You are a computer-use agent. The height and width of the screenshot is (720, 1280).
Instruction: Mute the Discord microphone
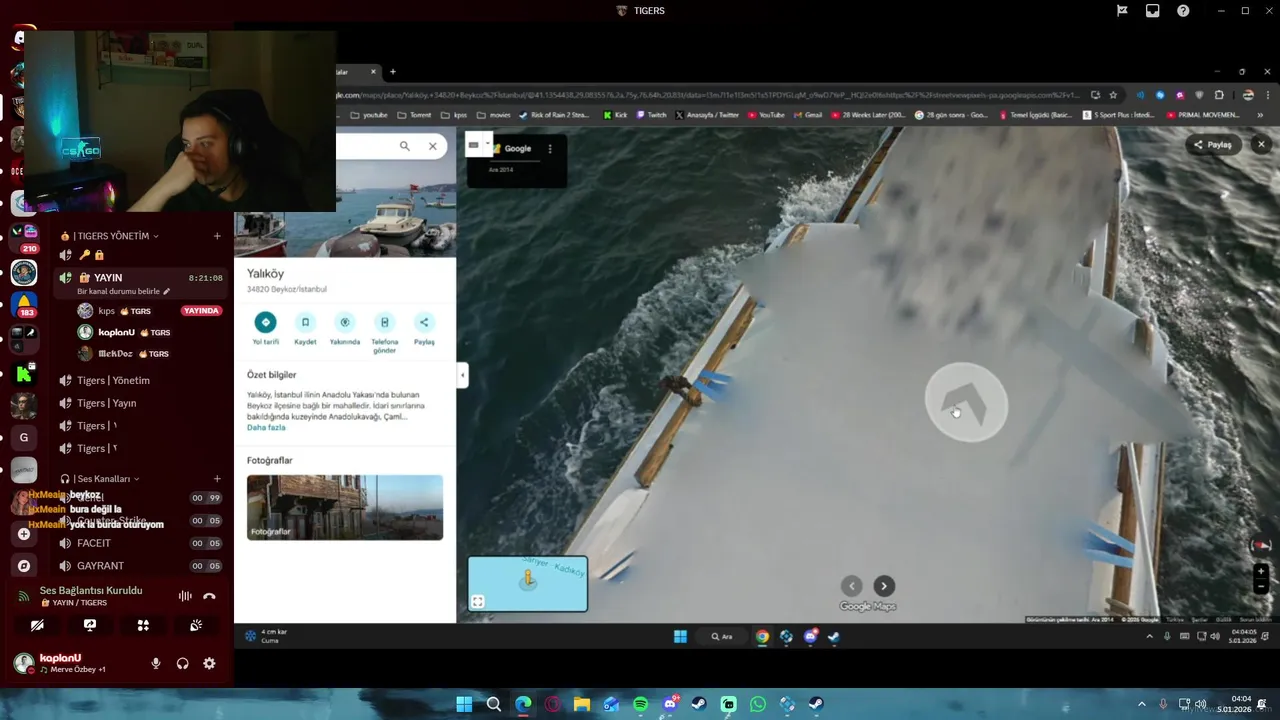point(156,663)
